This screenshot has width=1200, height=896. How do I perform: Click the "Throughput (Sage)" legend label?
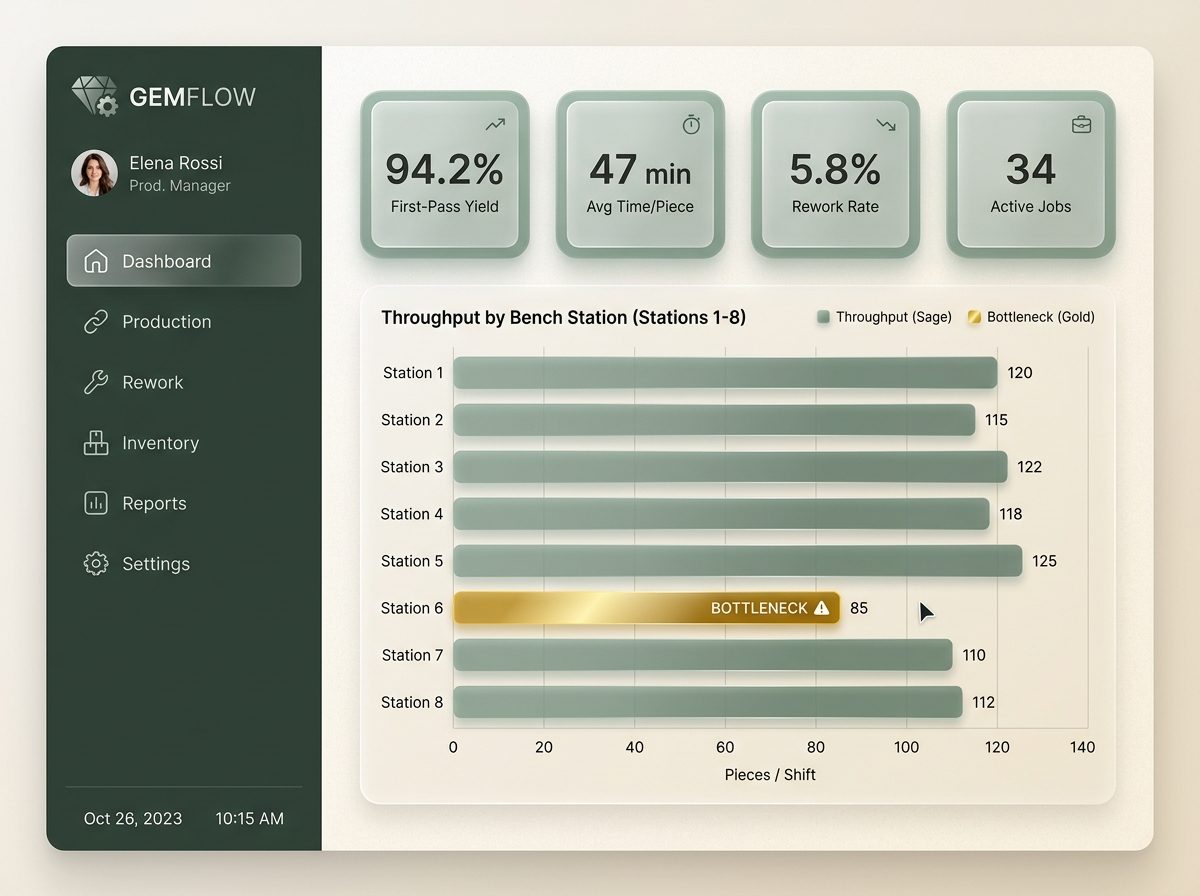894,317
